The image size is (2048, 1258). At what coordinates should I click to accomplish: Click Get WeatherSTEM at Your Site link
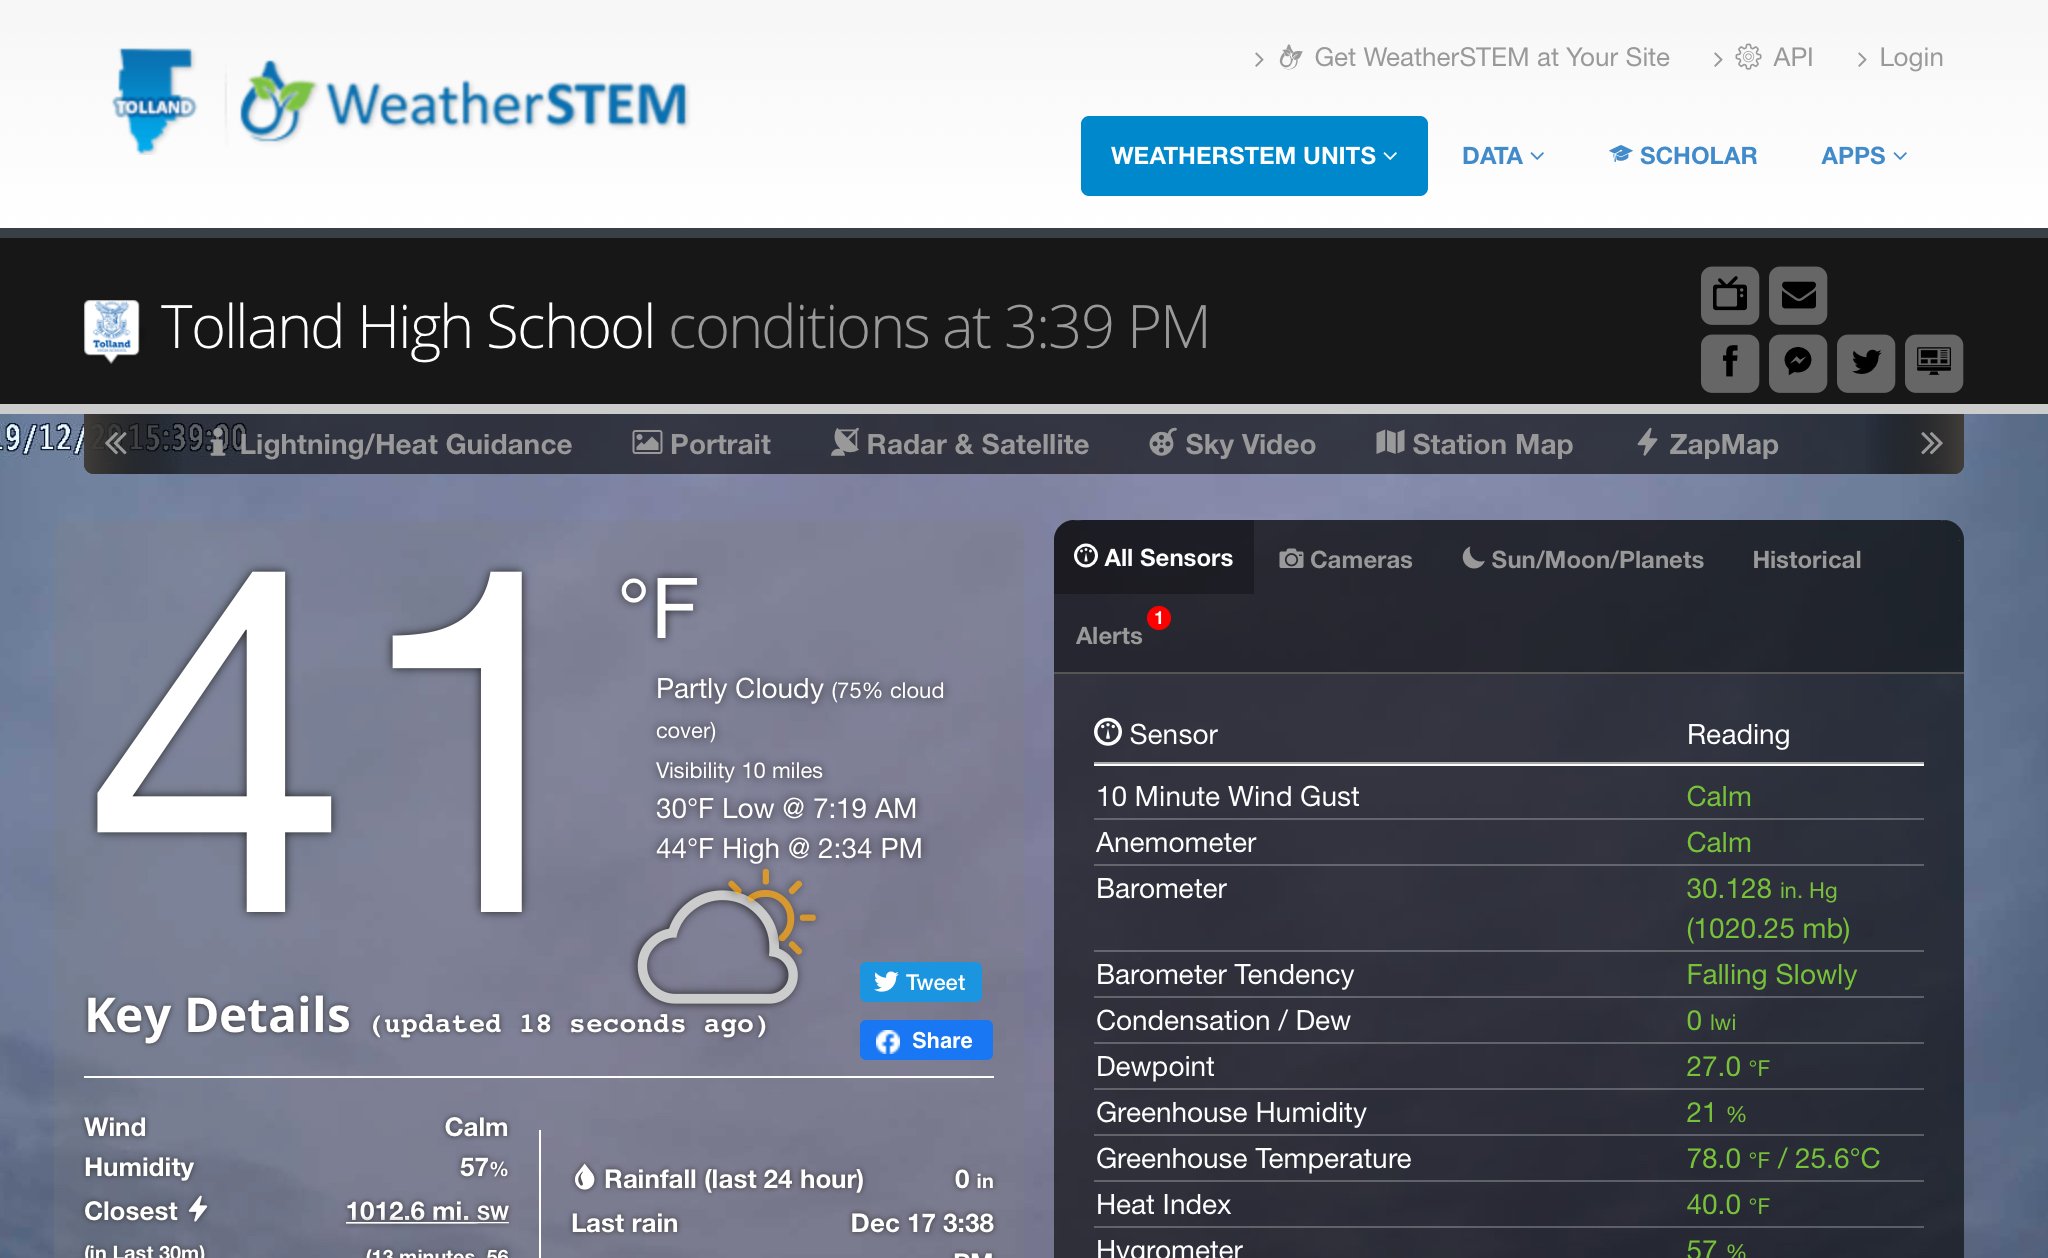1475,57
